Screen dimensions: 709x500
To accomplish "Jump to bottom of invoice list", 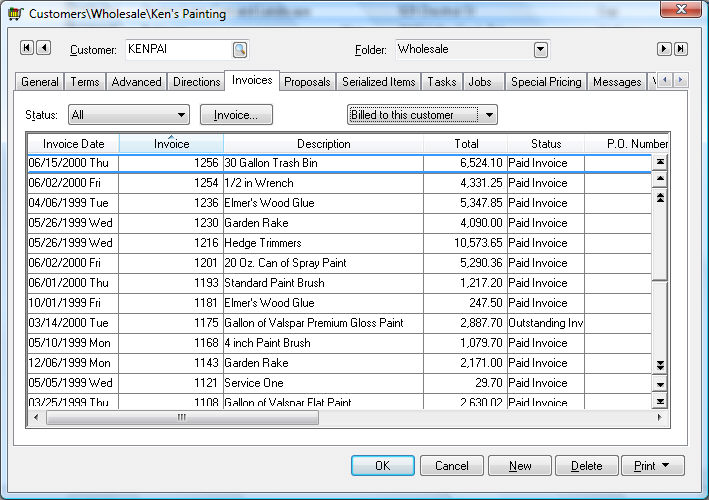I will point(659,401).
